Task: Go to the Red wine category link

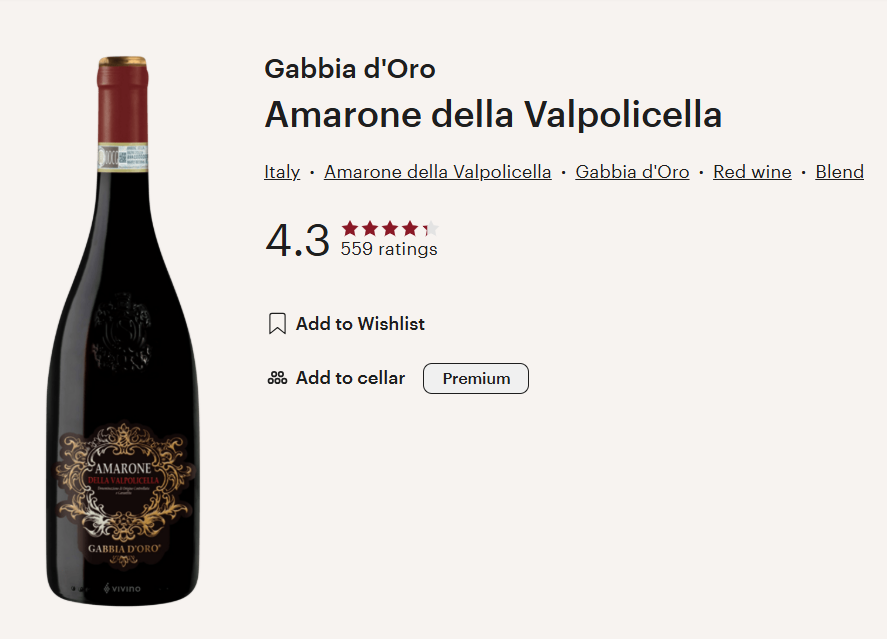Action: click(x=752, y=172)
